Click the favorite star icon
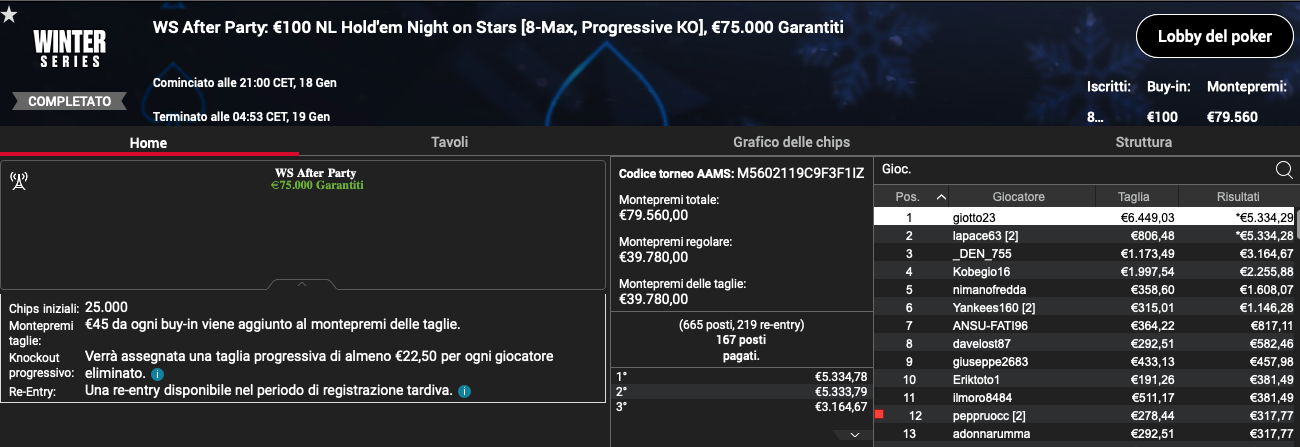Screen dimensions: 1300x447 point(9,13)
